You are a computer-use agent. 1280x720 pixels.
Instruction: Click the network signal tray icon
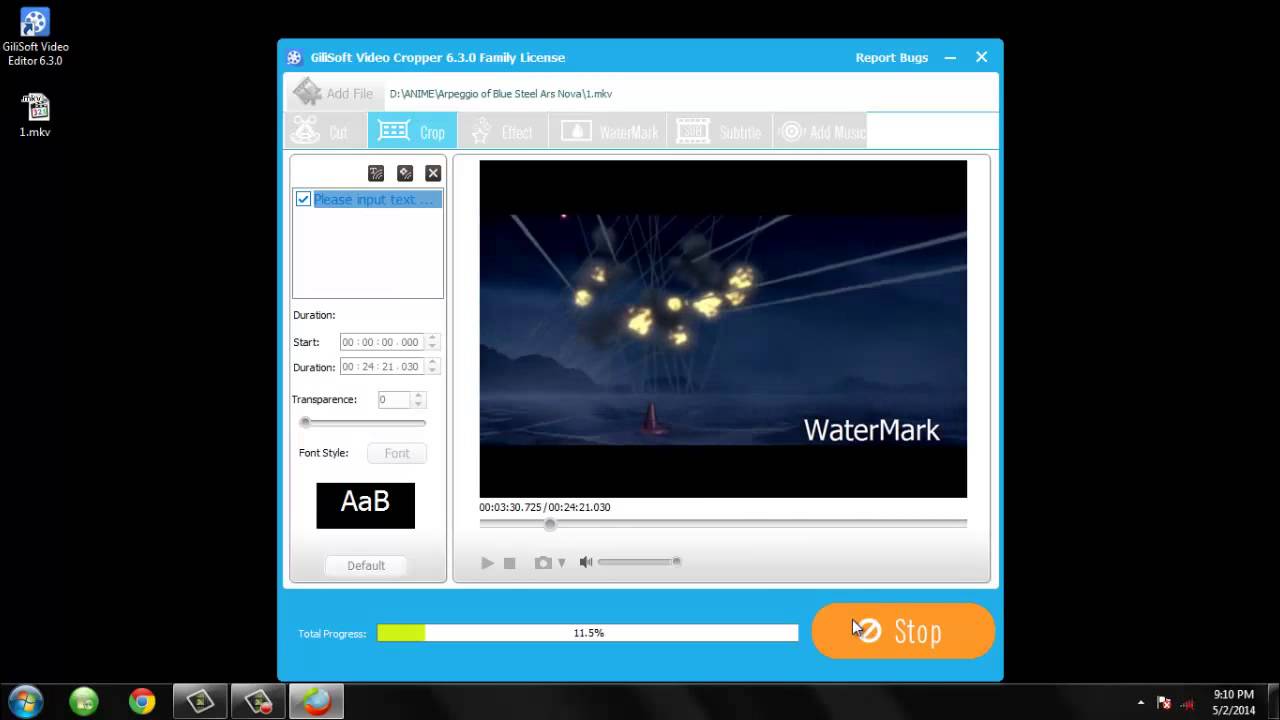1188,702
